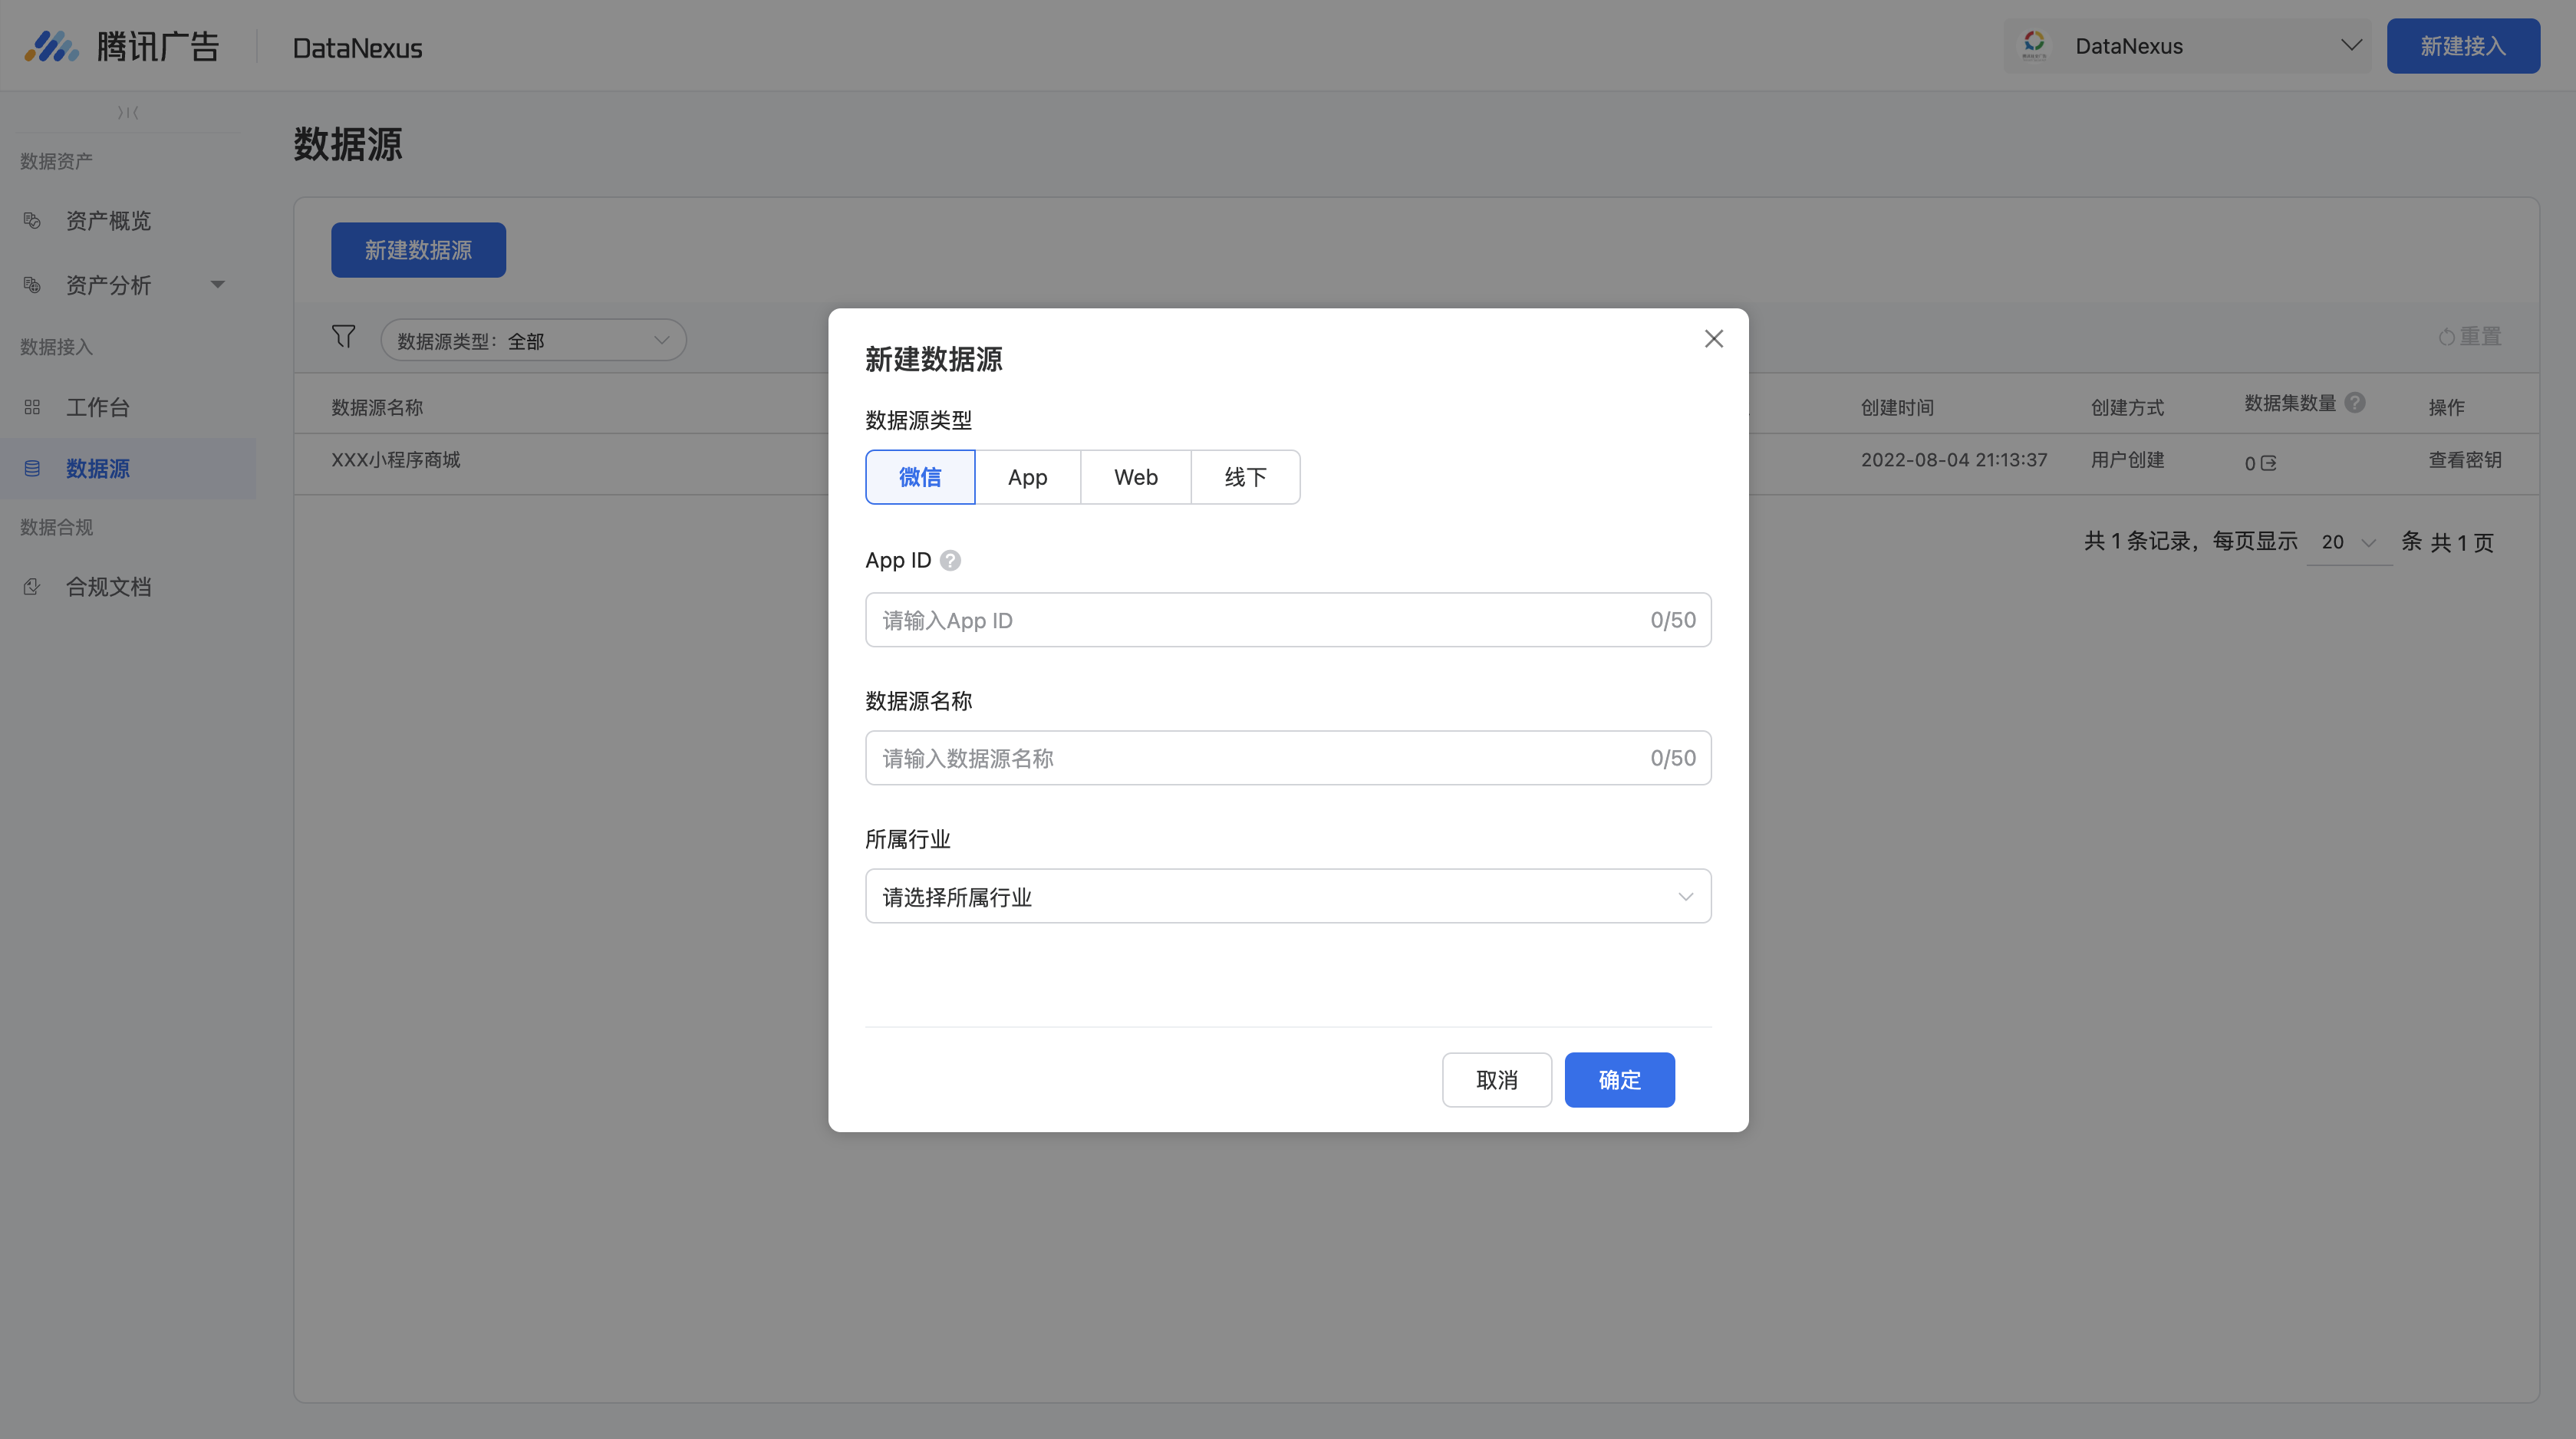Focus the 数据源名称 input field
This screenshot has height=1439, width=2576.
coord(1288,758)
